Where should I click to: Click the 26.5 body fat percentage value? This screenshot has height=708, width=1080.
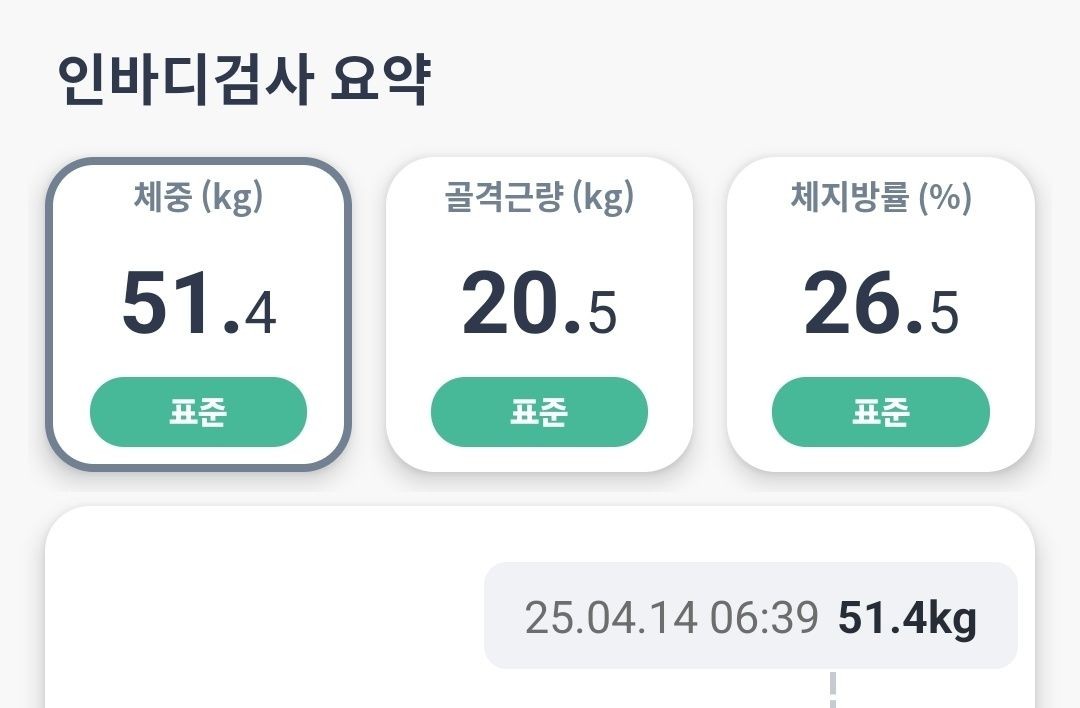[880, 303]
